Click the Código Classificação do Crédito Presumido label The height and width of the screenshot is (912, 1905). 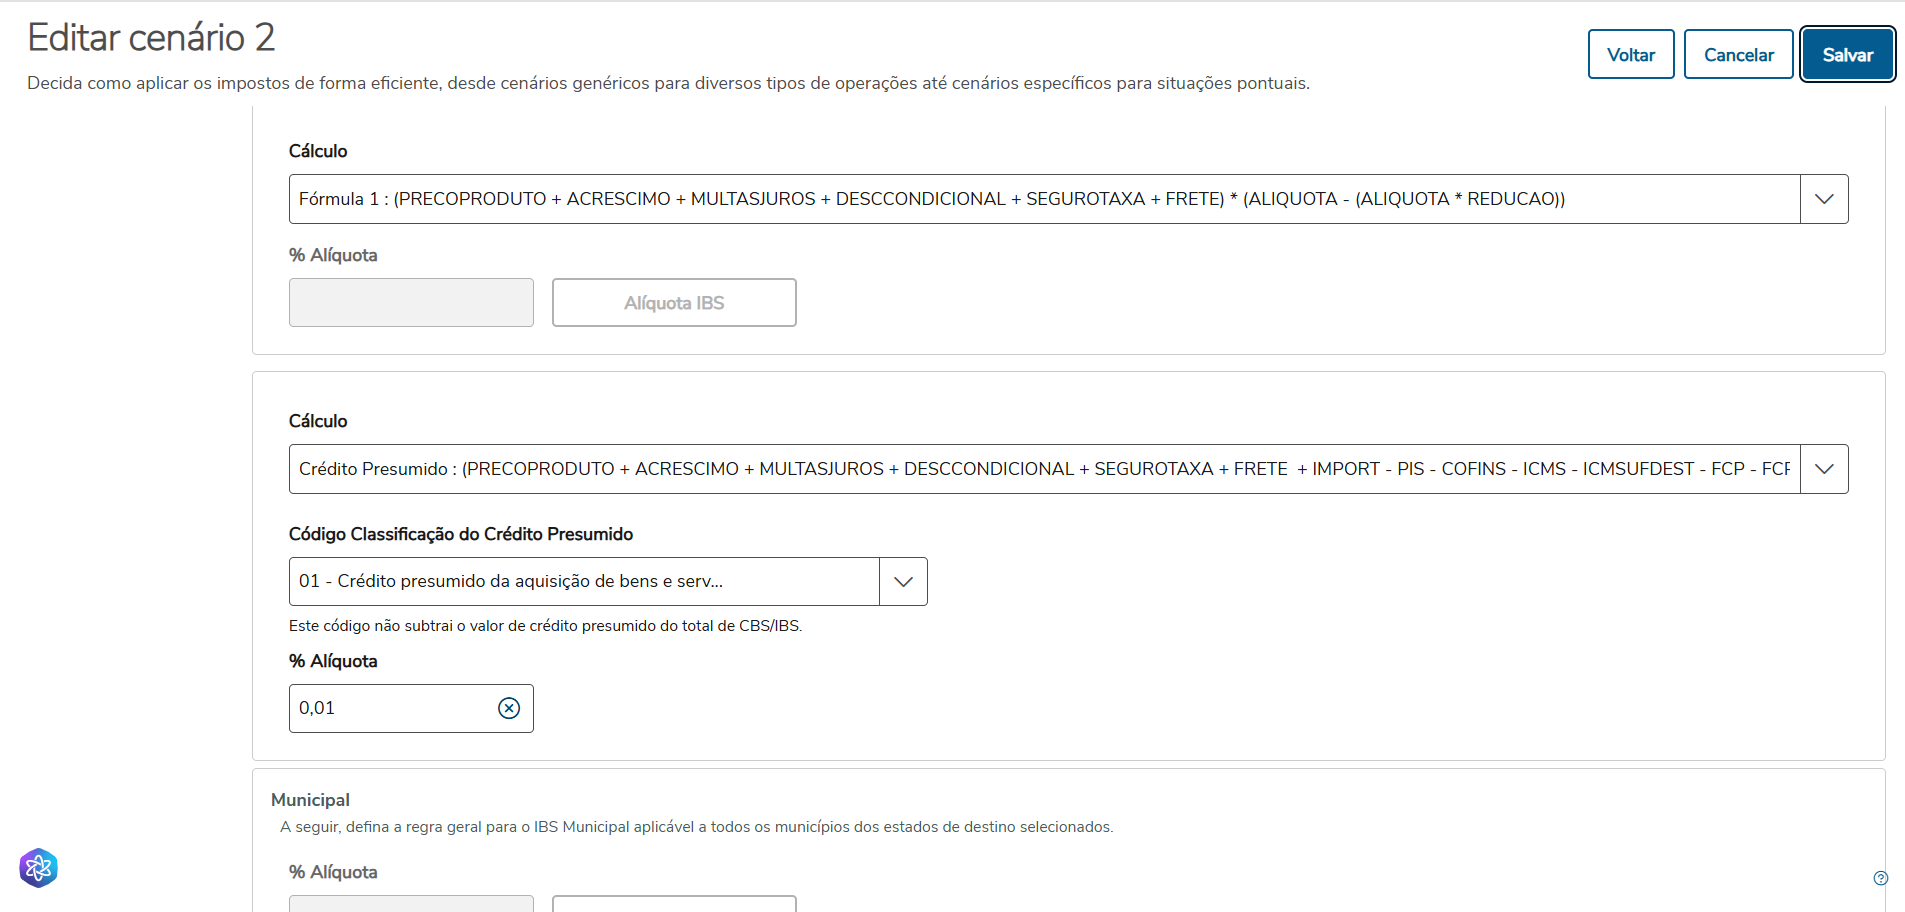461,534
